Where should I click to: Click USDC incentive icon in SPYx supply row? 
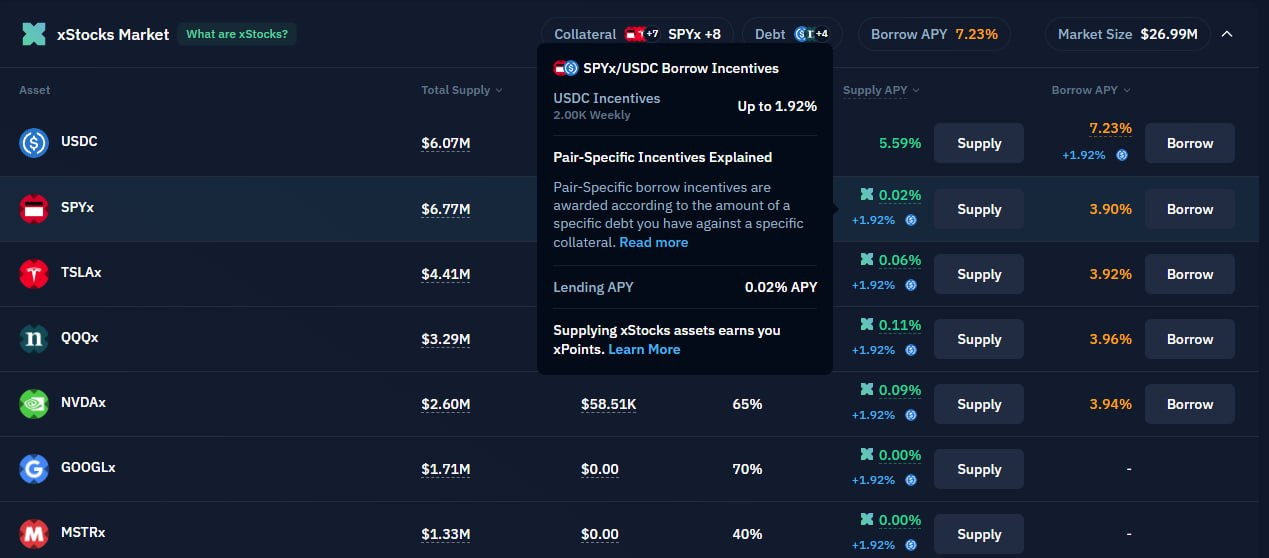point(911,220)
